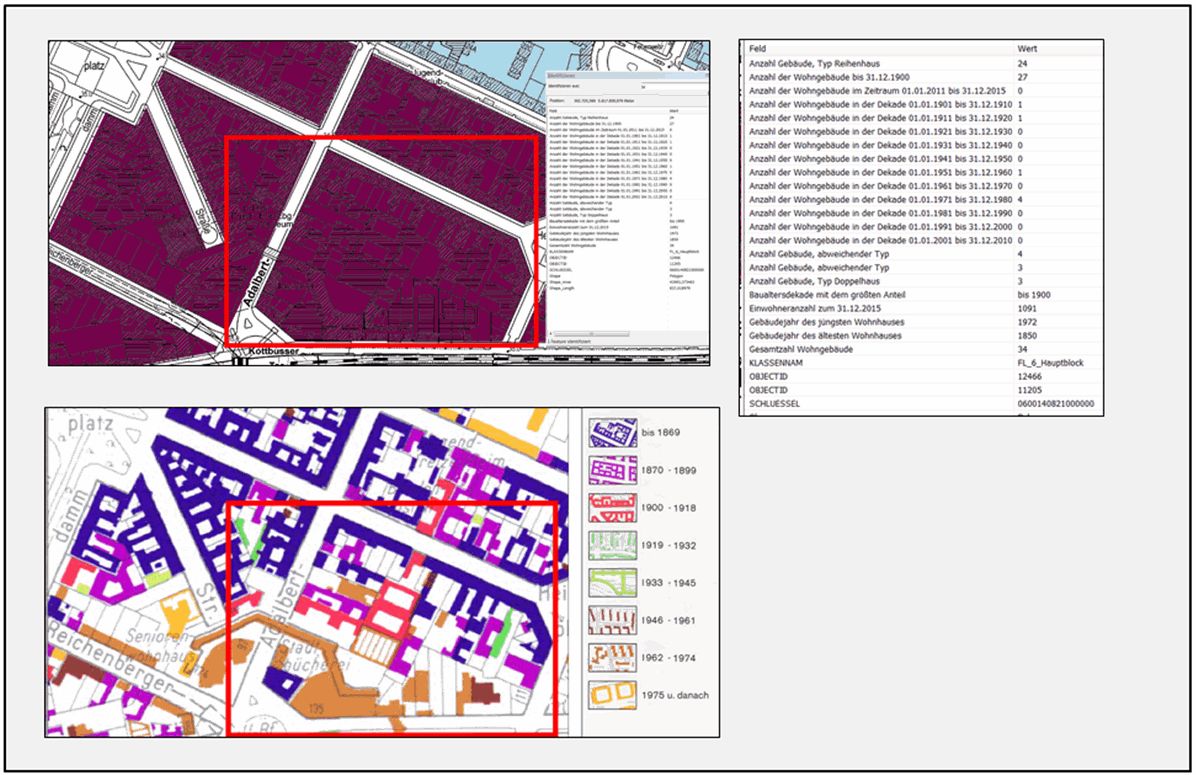The image size is (1196, 775).
Task: Select the OBJECTID value '11205'
Action: [x=1029, y=390]
